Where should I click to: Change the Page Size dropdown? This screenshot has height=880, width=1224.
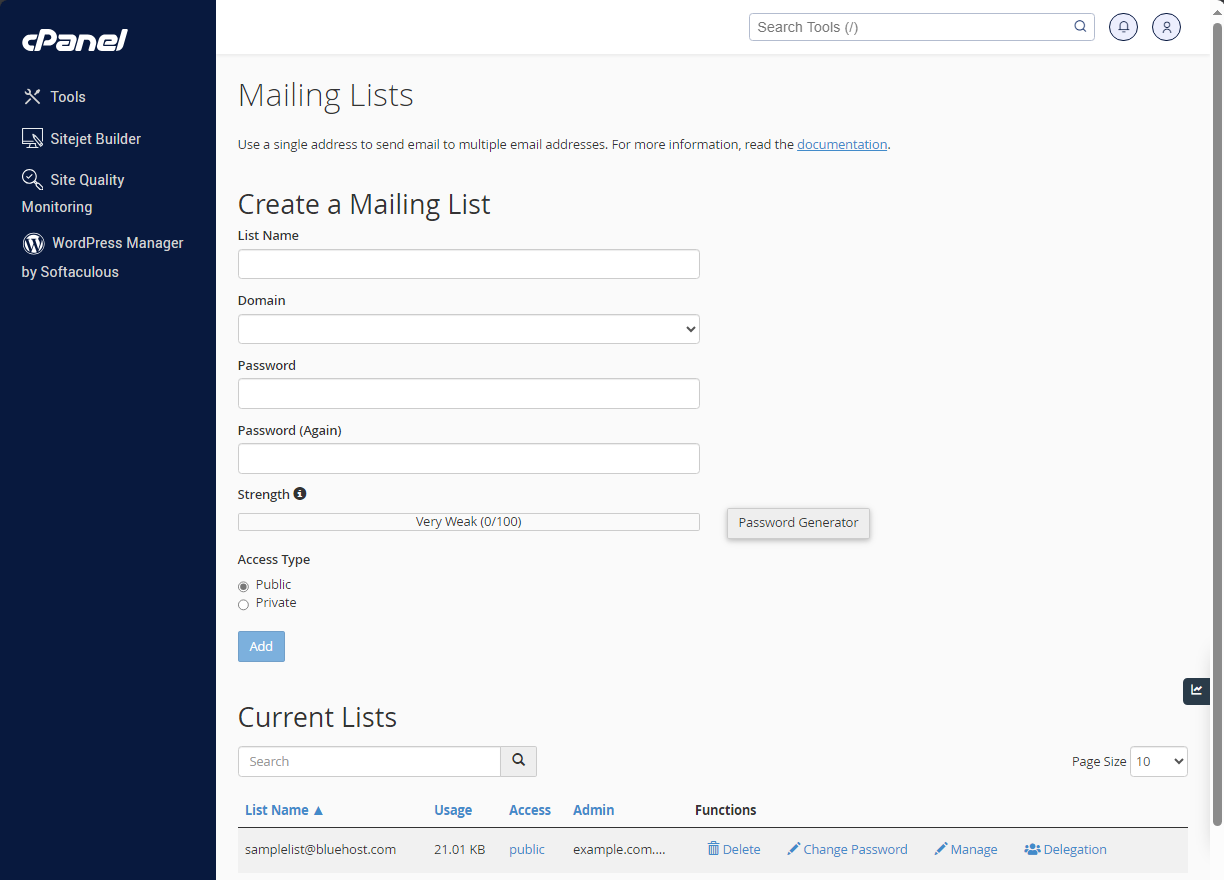pyautogui.click(x=1158, y=761)
